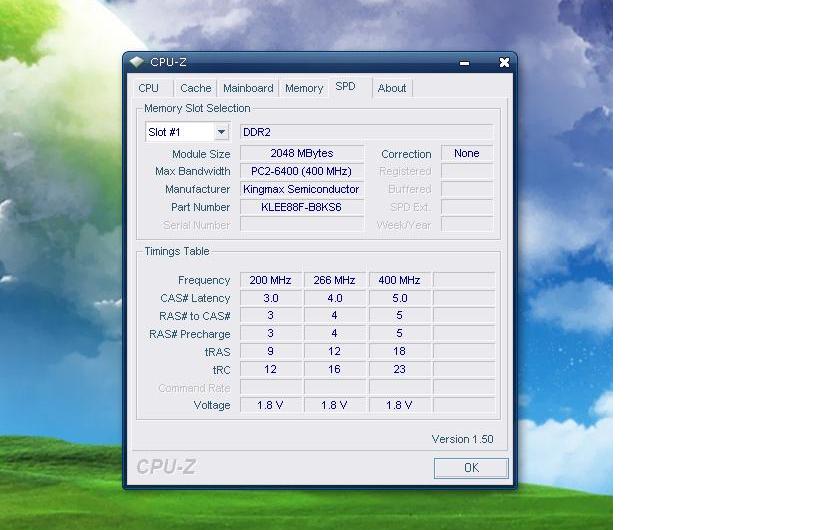The image size is (840, 530).
Task: Minimize the CPU-Z window
Action: click(465, 63)
